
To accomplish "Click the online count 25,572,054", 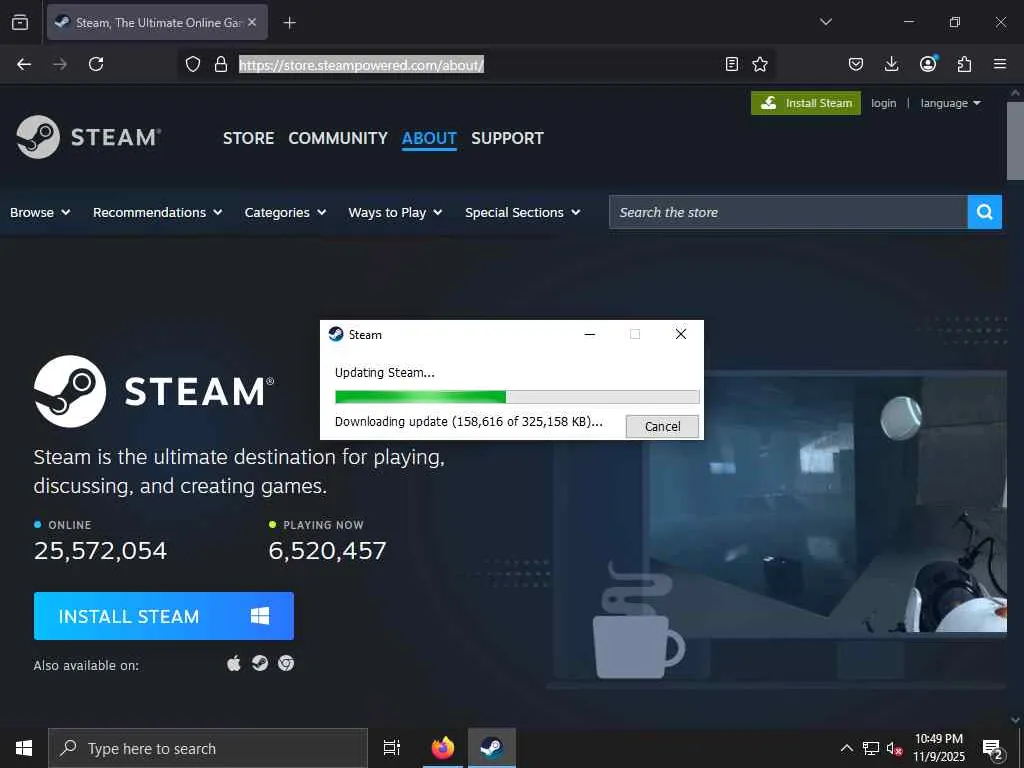I will point(101,551).
